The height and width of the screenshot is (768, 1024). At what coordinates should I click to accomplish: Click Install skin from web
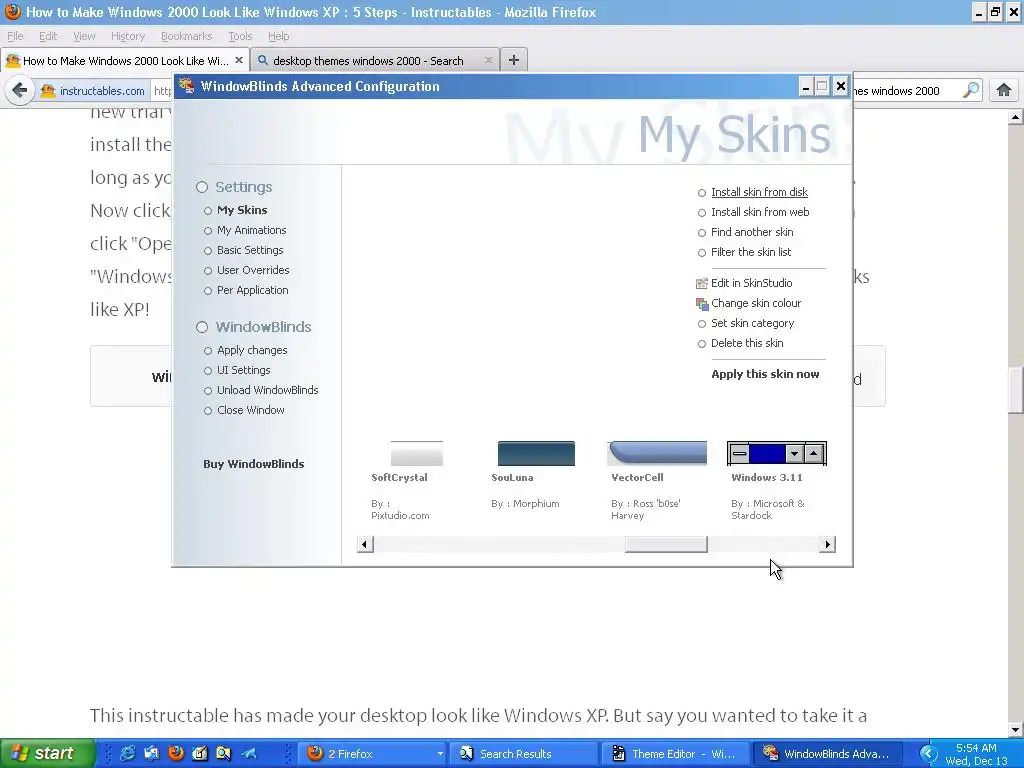point(760,212)
